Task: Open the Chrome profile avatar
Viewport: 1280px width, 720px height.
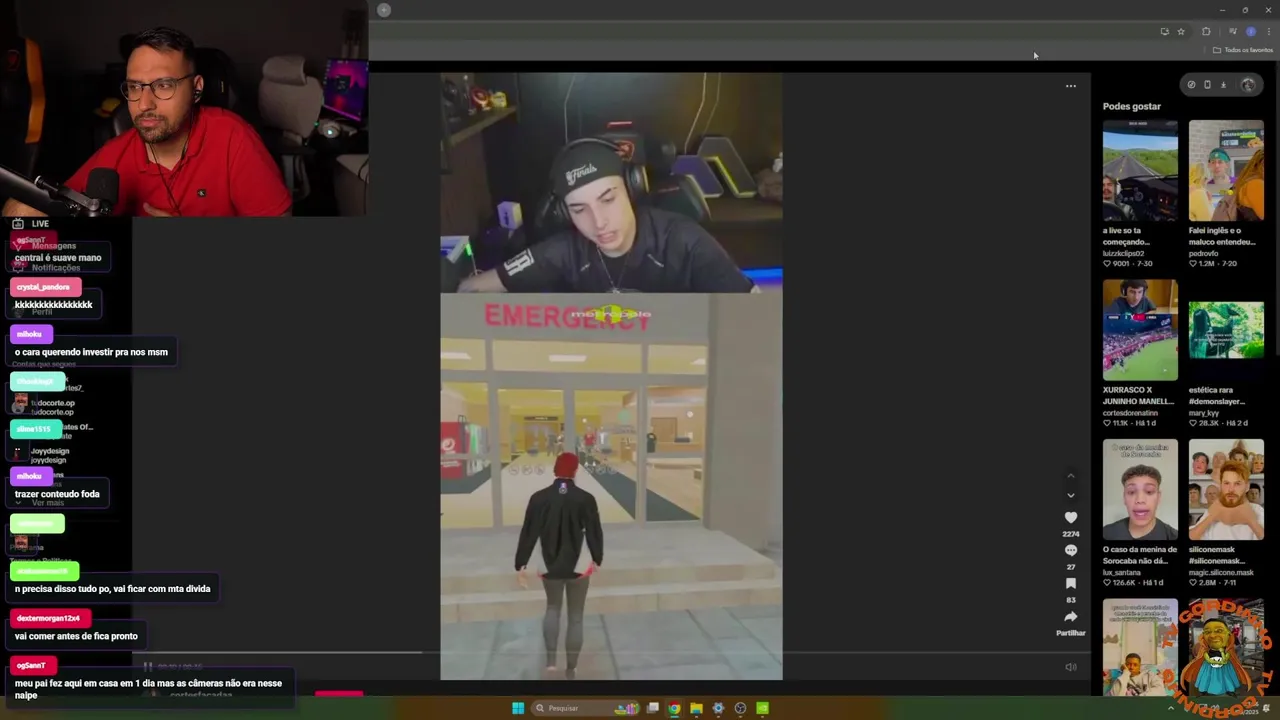Action: pyautogui.click(x=1250, y=32)
